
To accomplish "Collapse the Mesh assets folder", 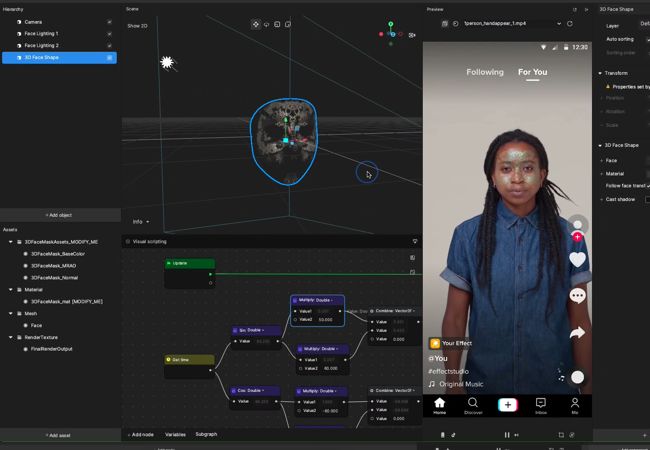I will [x=11, y=313].
